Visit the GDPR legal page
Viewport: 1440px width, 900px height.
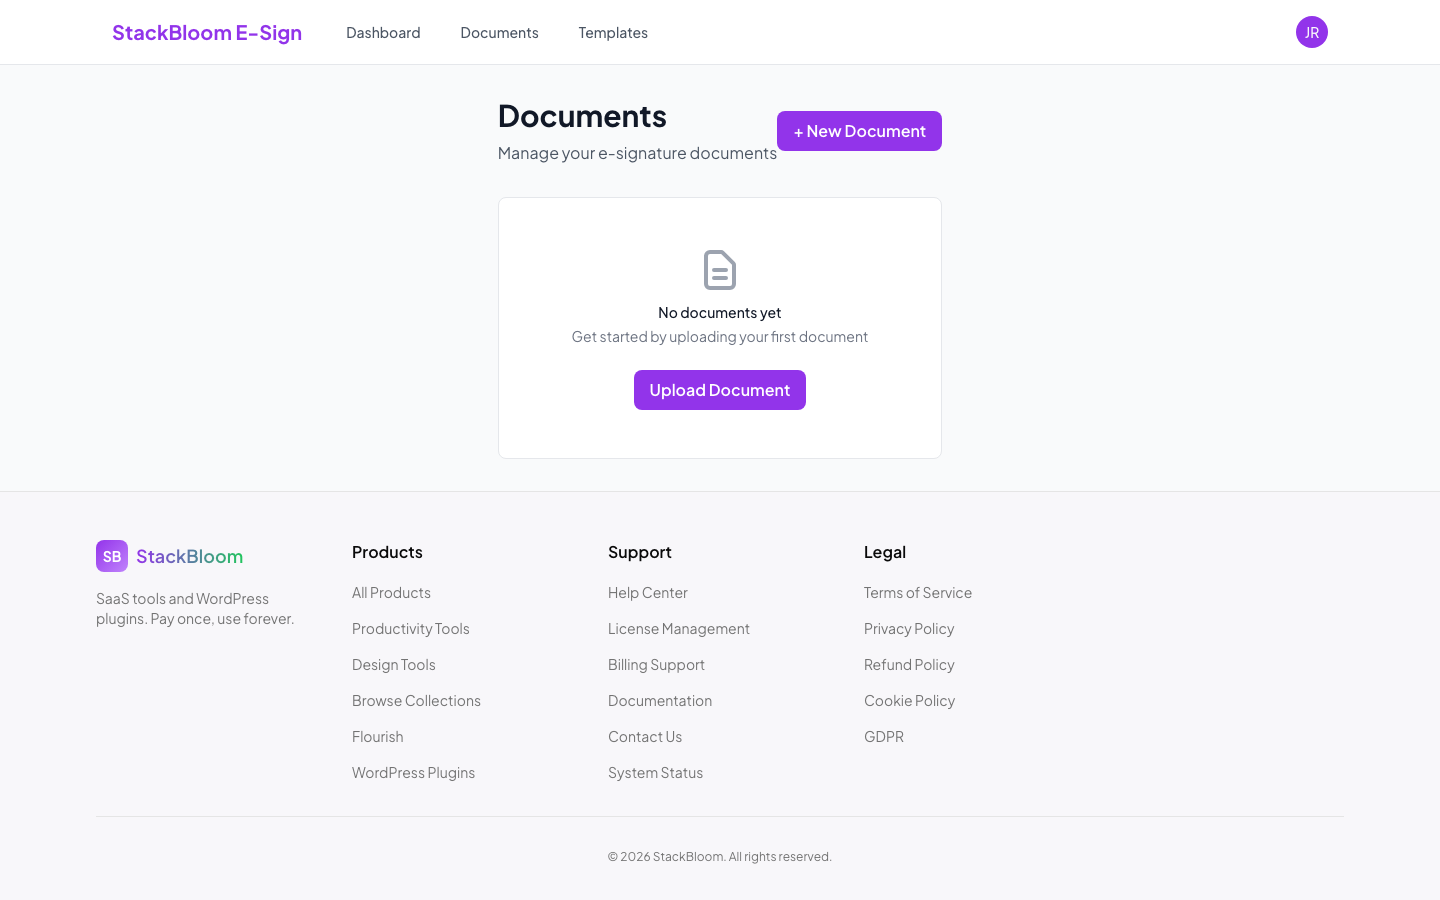pos(884,736)
